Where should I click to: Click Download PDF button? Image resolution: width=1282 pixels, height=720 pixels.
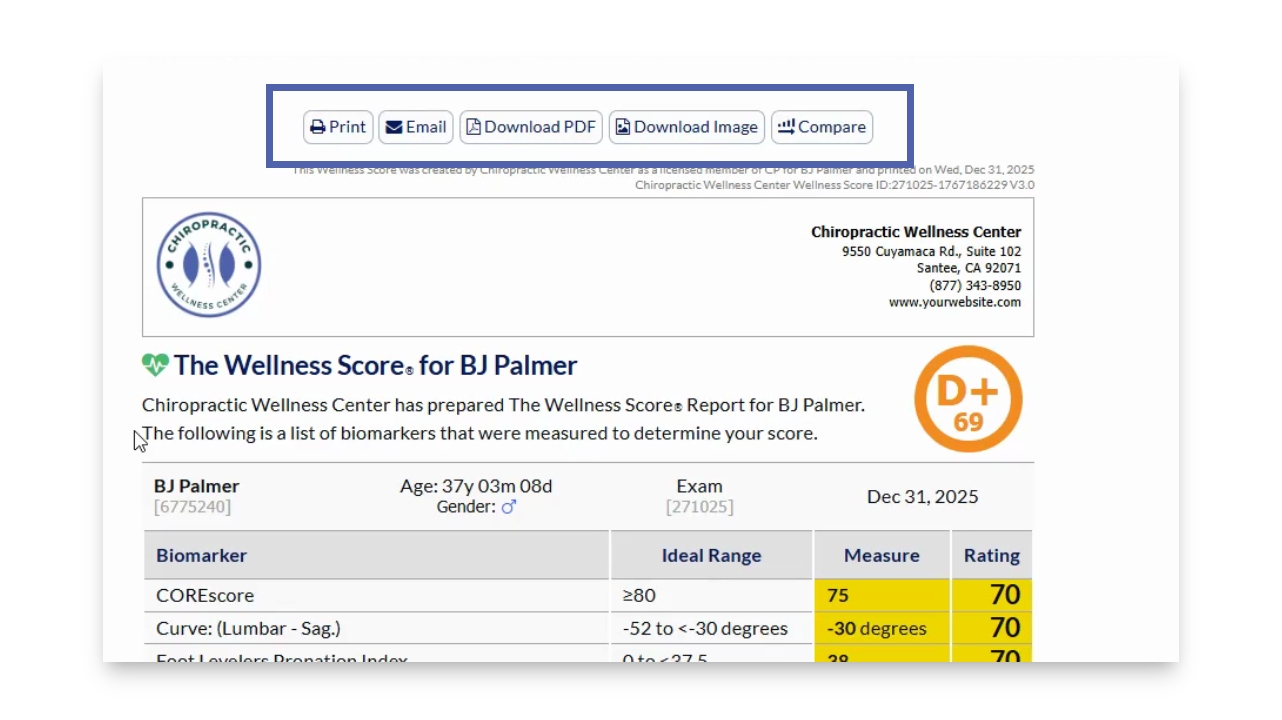point(531,127)
